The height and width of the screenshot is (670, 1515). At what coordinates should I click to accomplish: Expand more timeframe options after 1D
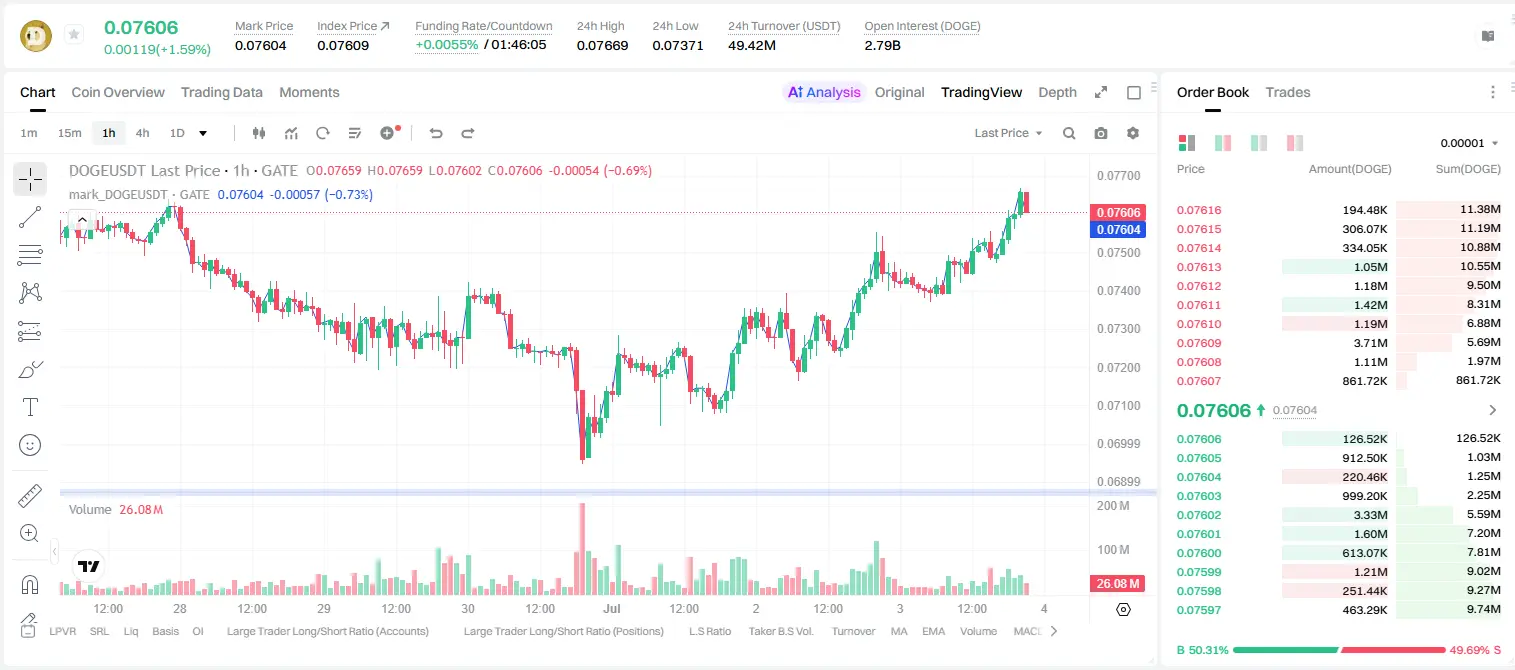[203, 133]
